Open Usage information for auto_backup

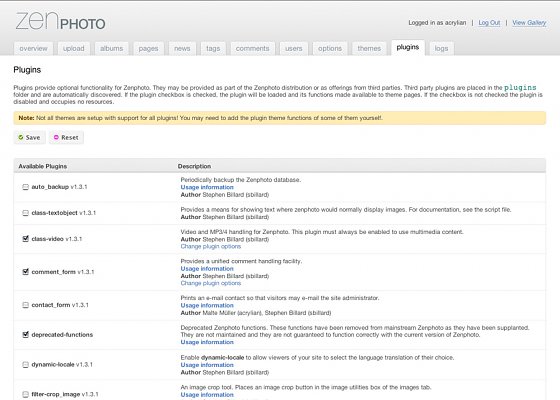click(x=207, y=187)
